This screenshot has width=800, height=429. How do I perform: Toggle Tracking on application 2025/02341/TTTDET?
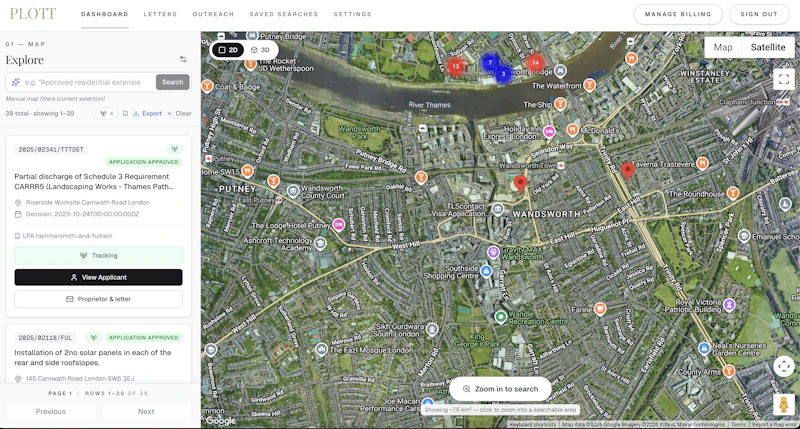coord(98,256)
